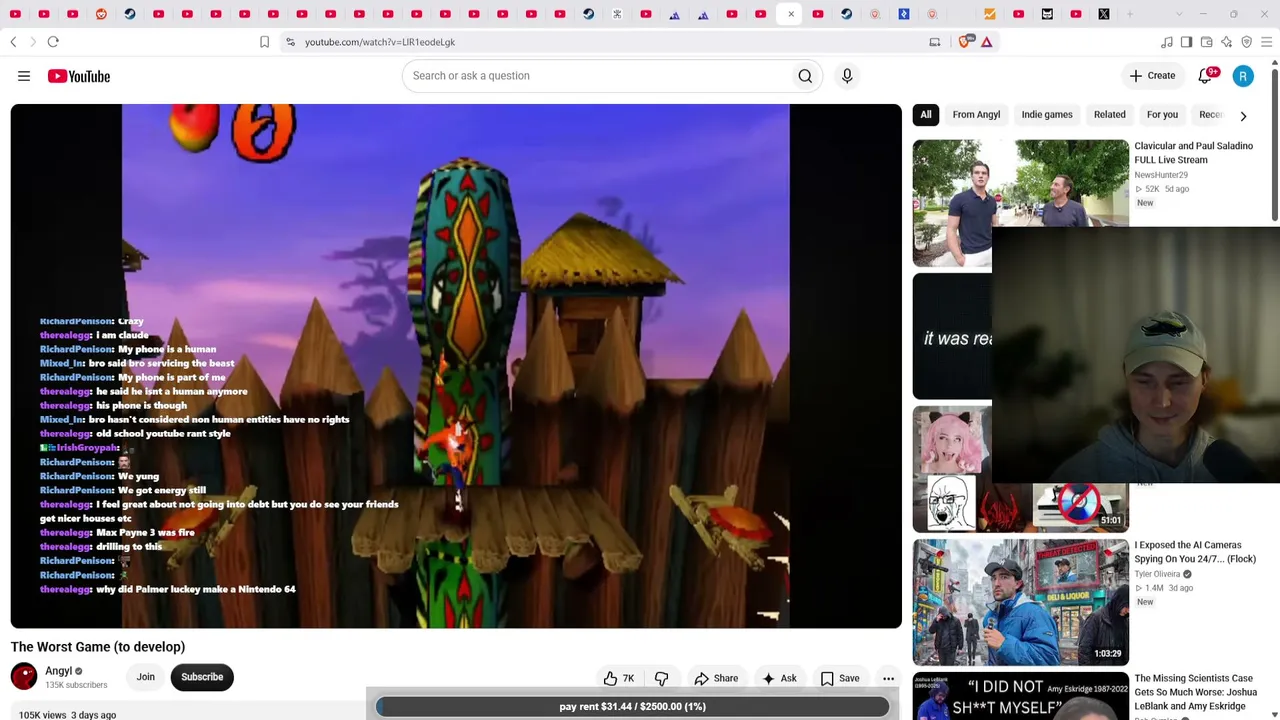1280x720 pixels.
Task: View site information beside the URL
Action: point(290,42)
